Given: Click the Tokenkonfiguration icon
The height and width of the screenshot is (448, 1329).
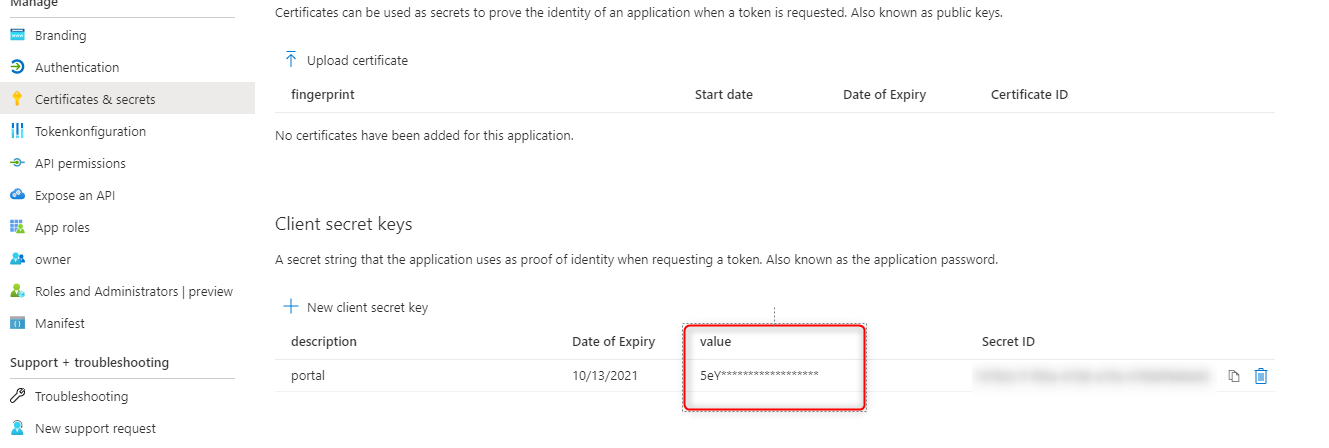Looking at the screenshot, I should [x=17, y=131].
